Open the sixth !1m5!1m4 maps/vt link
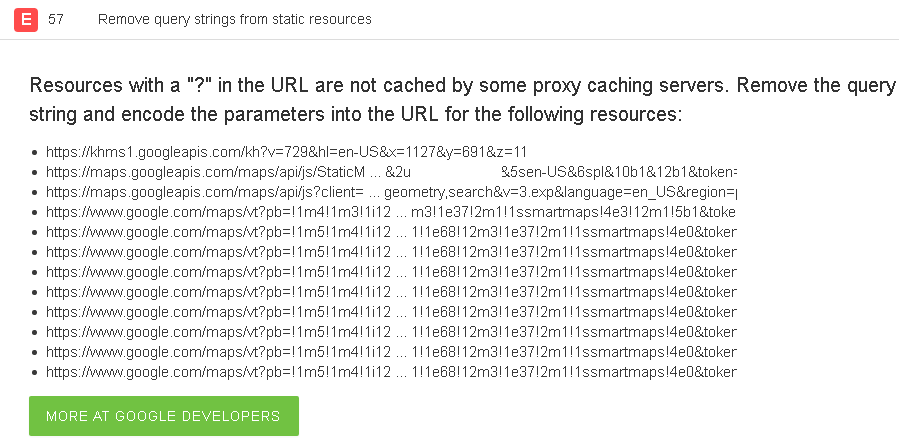899x441 pixels. (x=391, y=333)
